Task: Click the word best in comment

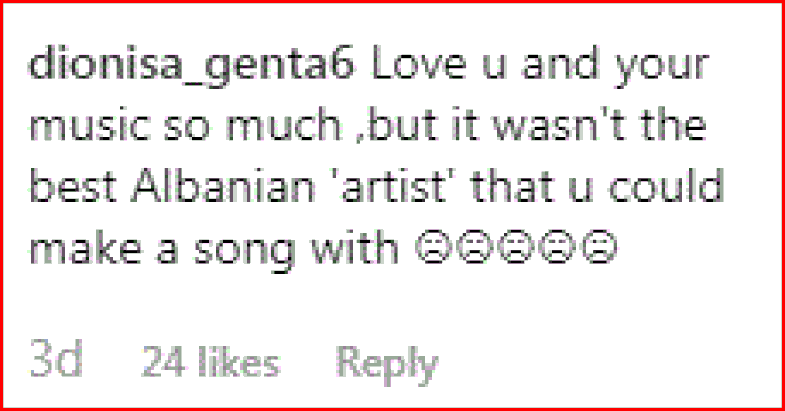Action: point(73,185)
